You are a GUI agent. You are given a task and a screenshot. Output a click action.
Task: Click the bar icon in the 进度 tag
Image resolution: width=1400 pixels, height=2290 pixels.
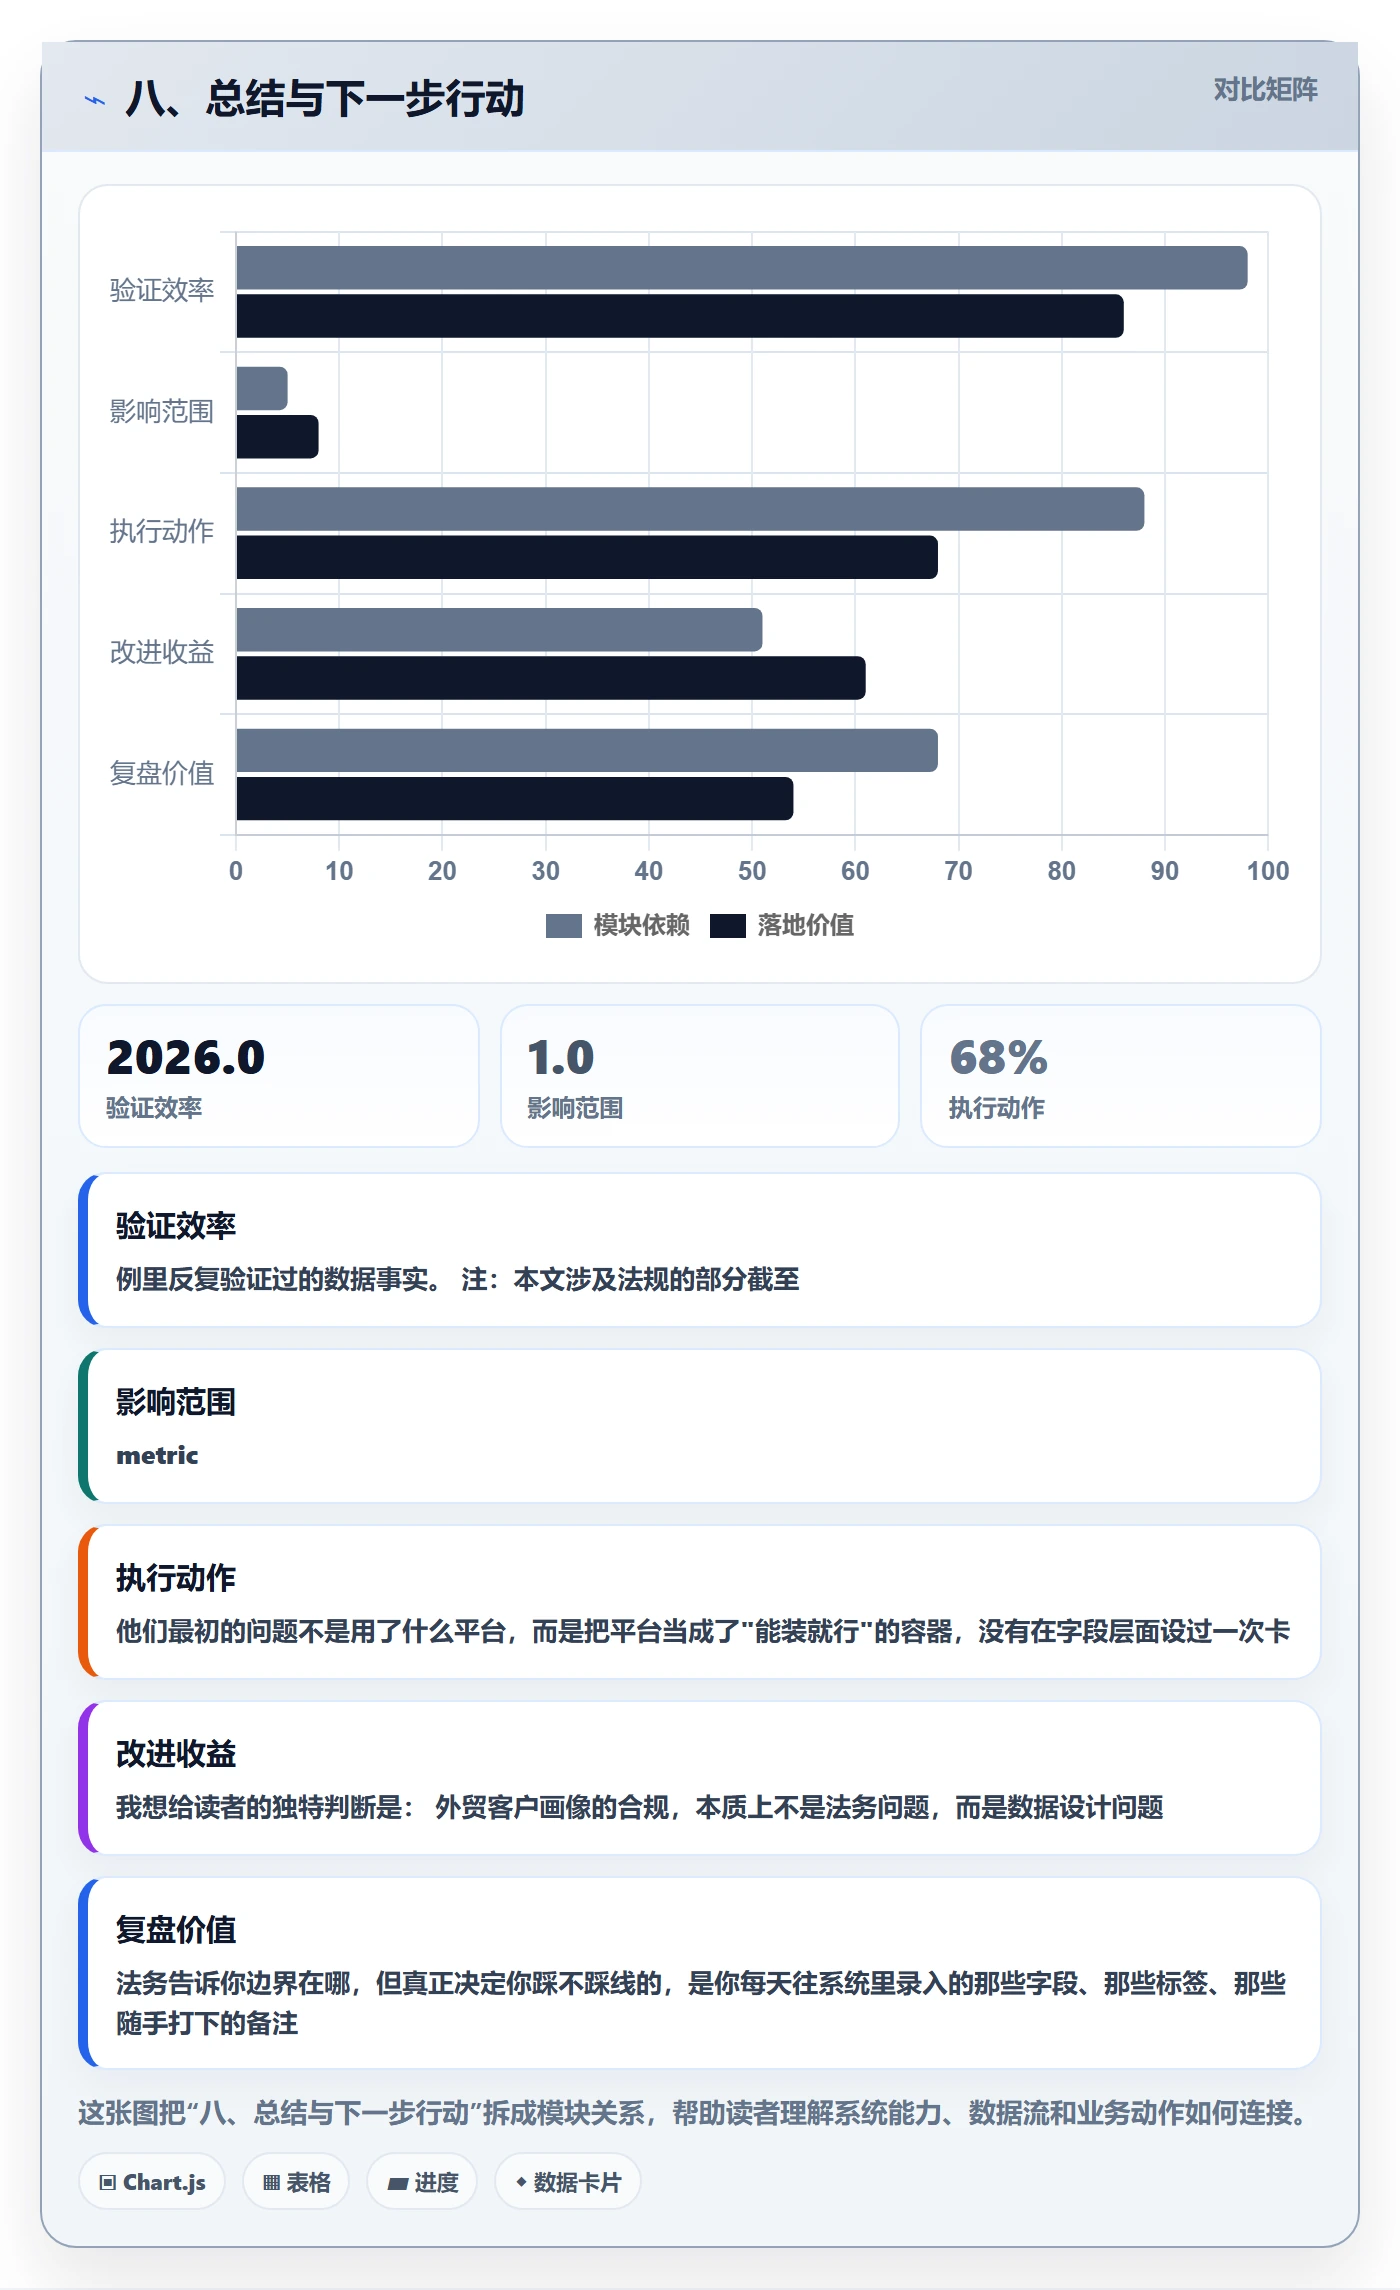point(398,2183)
